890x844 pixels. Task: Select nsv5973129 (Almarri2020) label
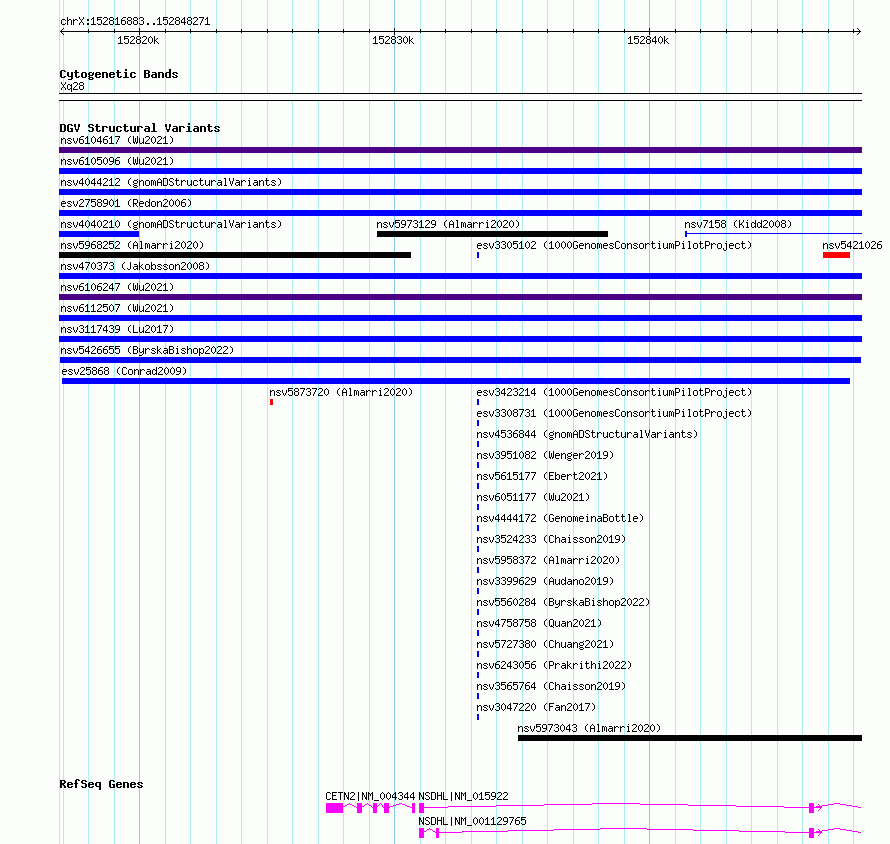point(448,224)
